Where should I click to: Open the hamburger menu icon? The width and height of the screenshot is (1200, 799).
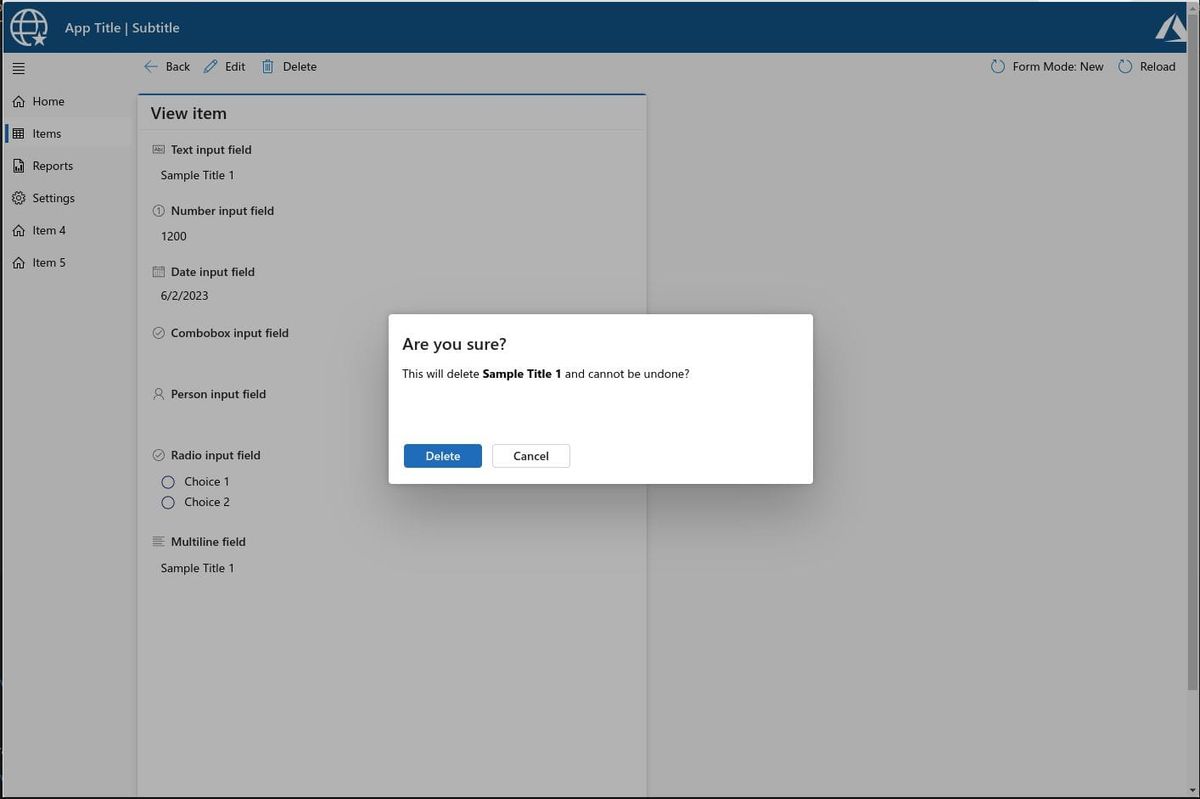18,68
